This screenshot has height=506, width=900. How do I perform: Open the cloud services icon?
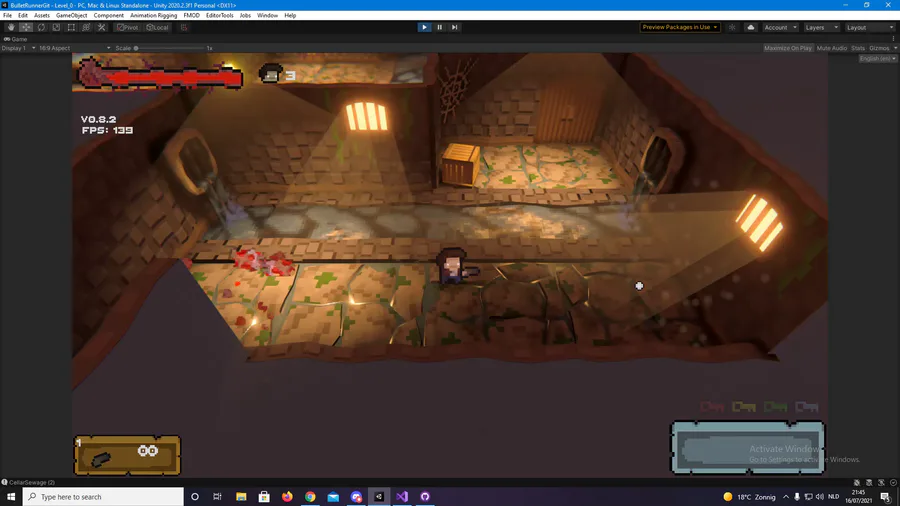[750, 27]
